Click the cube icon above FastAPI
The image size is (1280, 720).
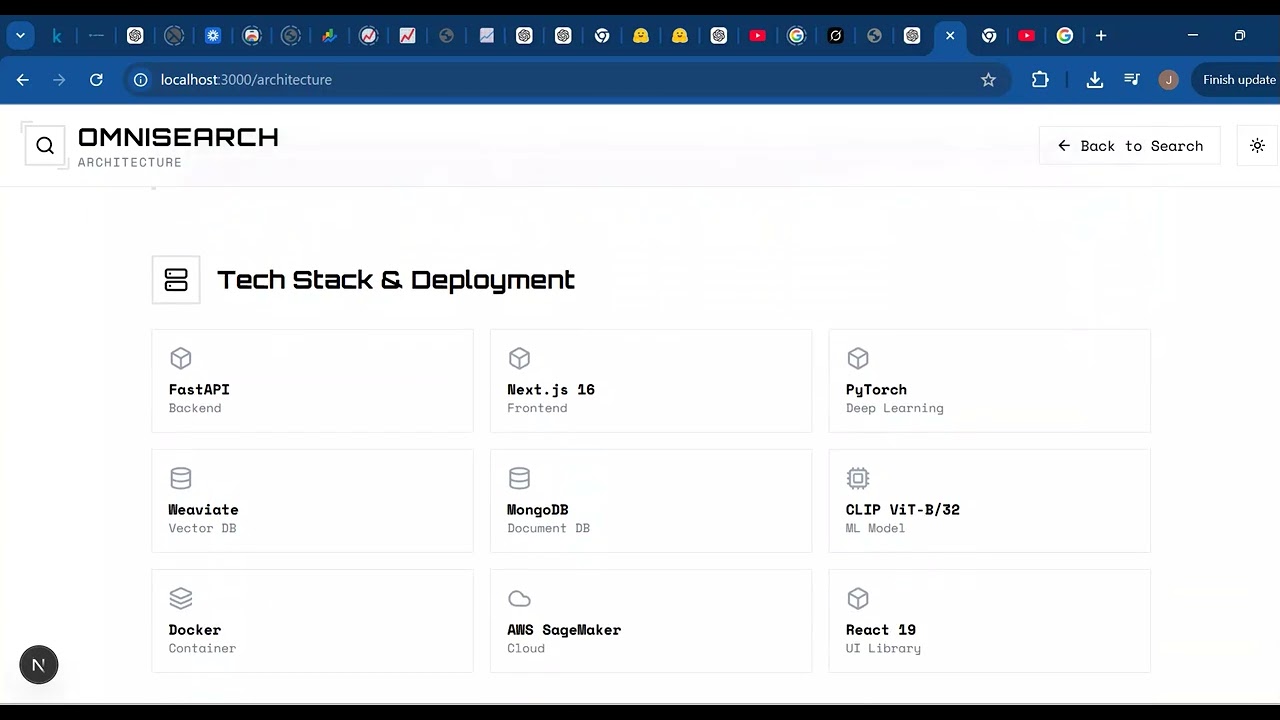(x=181, y=358)
